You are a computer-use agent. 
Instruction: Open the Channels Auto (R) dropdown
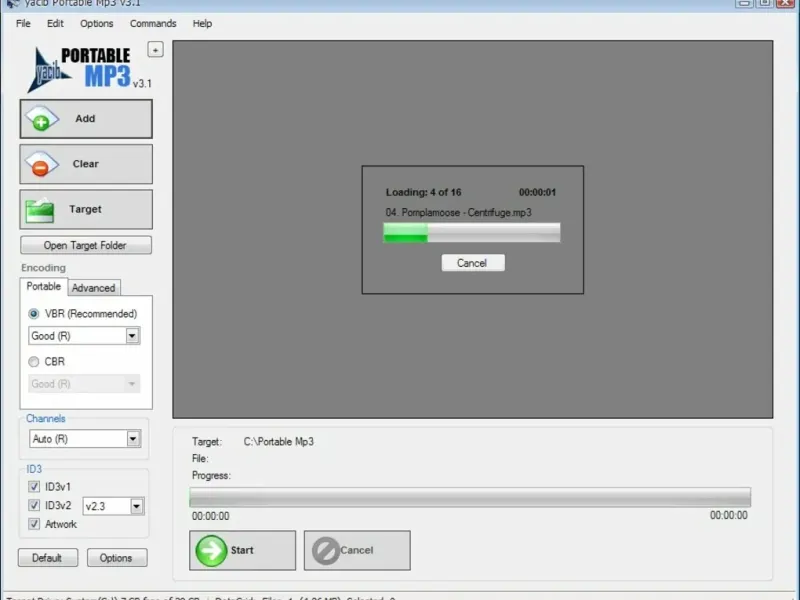(x=85, y=439)
